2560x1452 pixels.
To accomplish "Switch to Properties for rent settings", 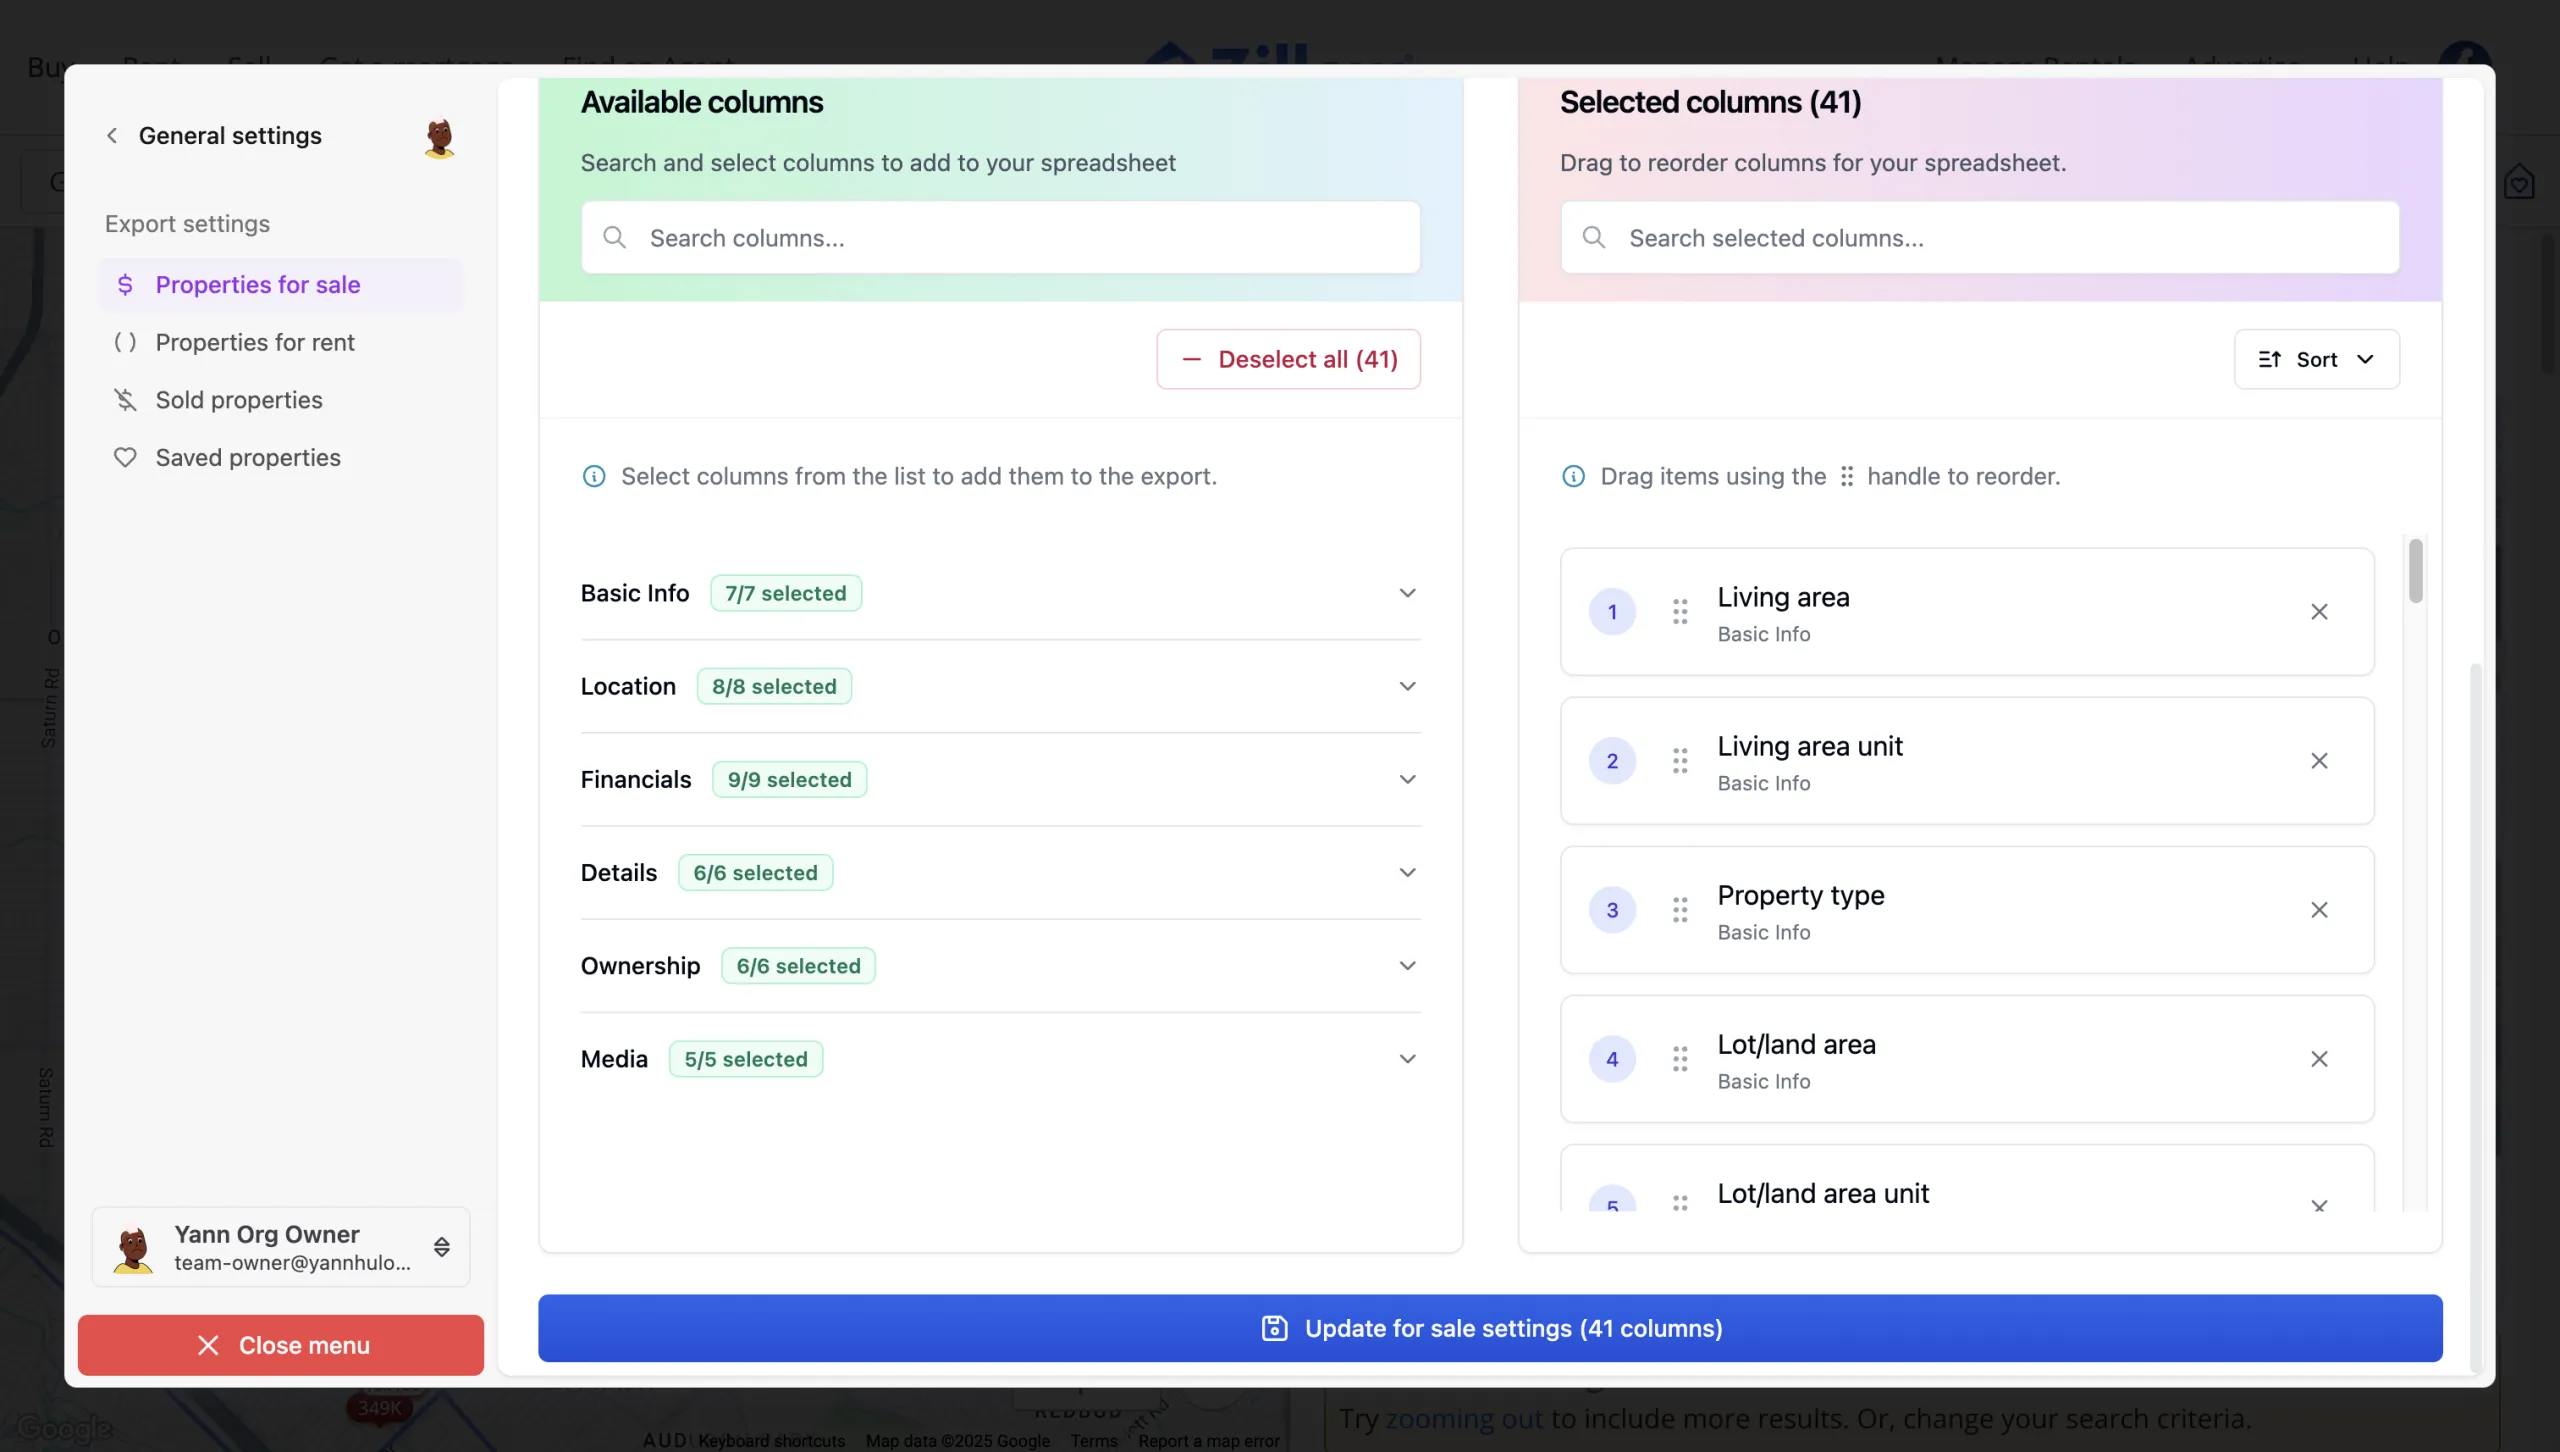I will click(x=254, y=342).
